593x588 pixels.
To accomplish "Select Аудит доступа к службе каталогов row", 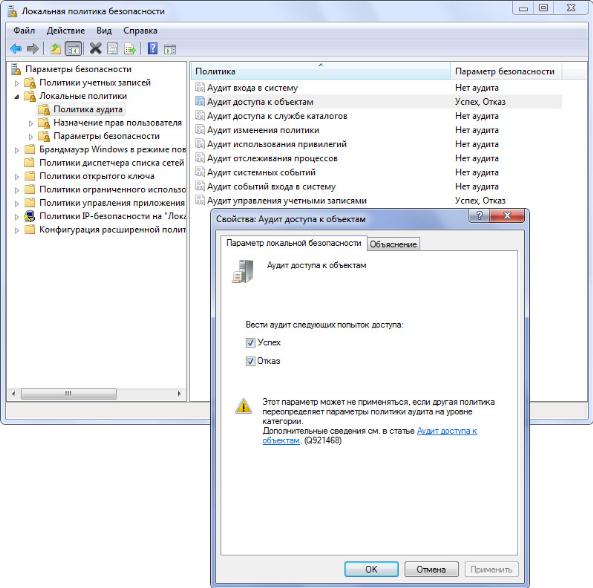I will [x=378, y=116].
